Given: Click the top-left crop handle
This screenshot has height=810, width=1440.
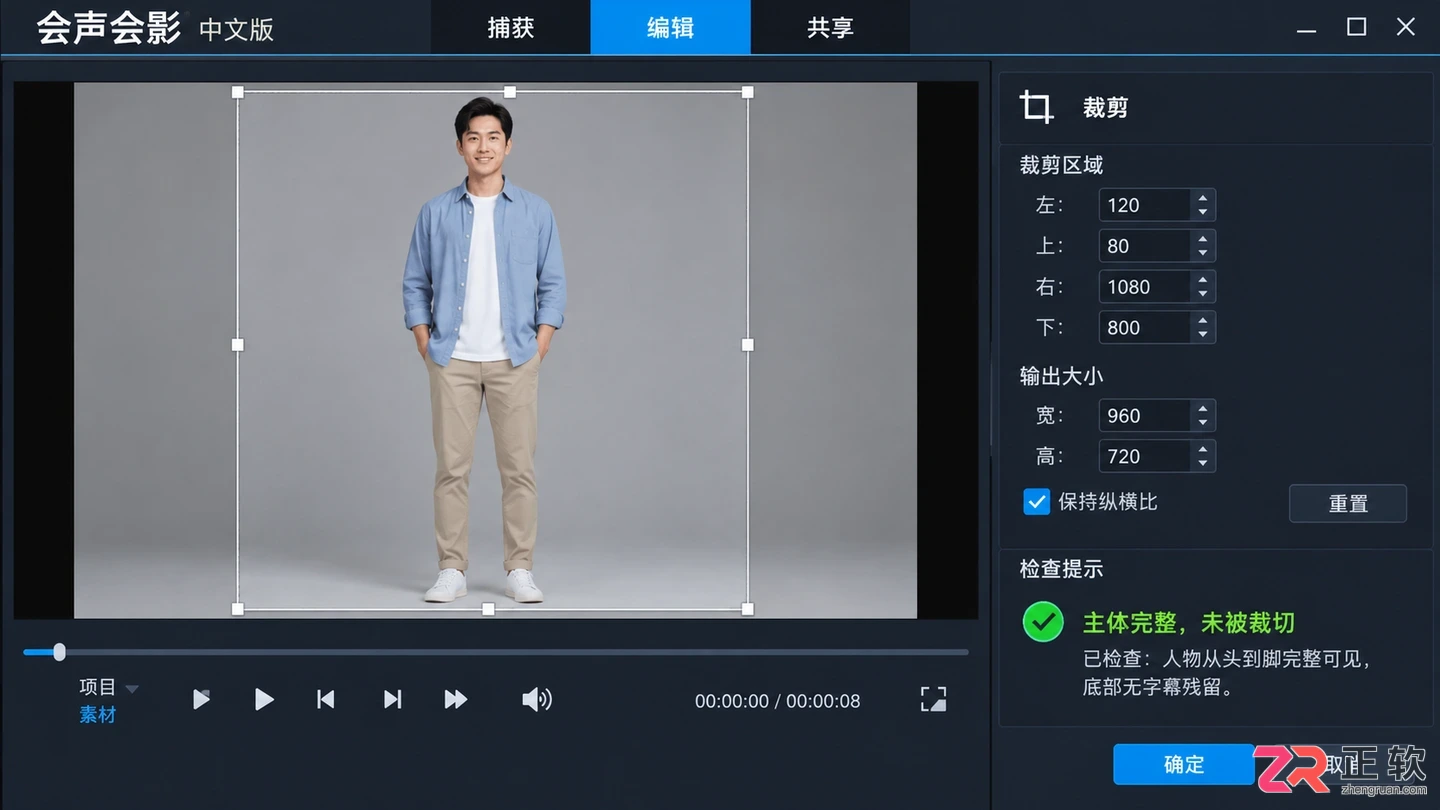Looking at the screenshot, I should coord(238,92).
